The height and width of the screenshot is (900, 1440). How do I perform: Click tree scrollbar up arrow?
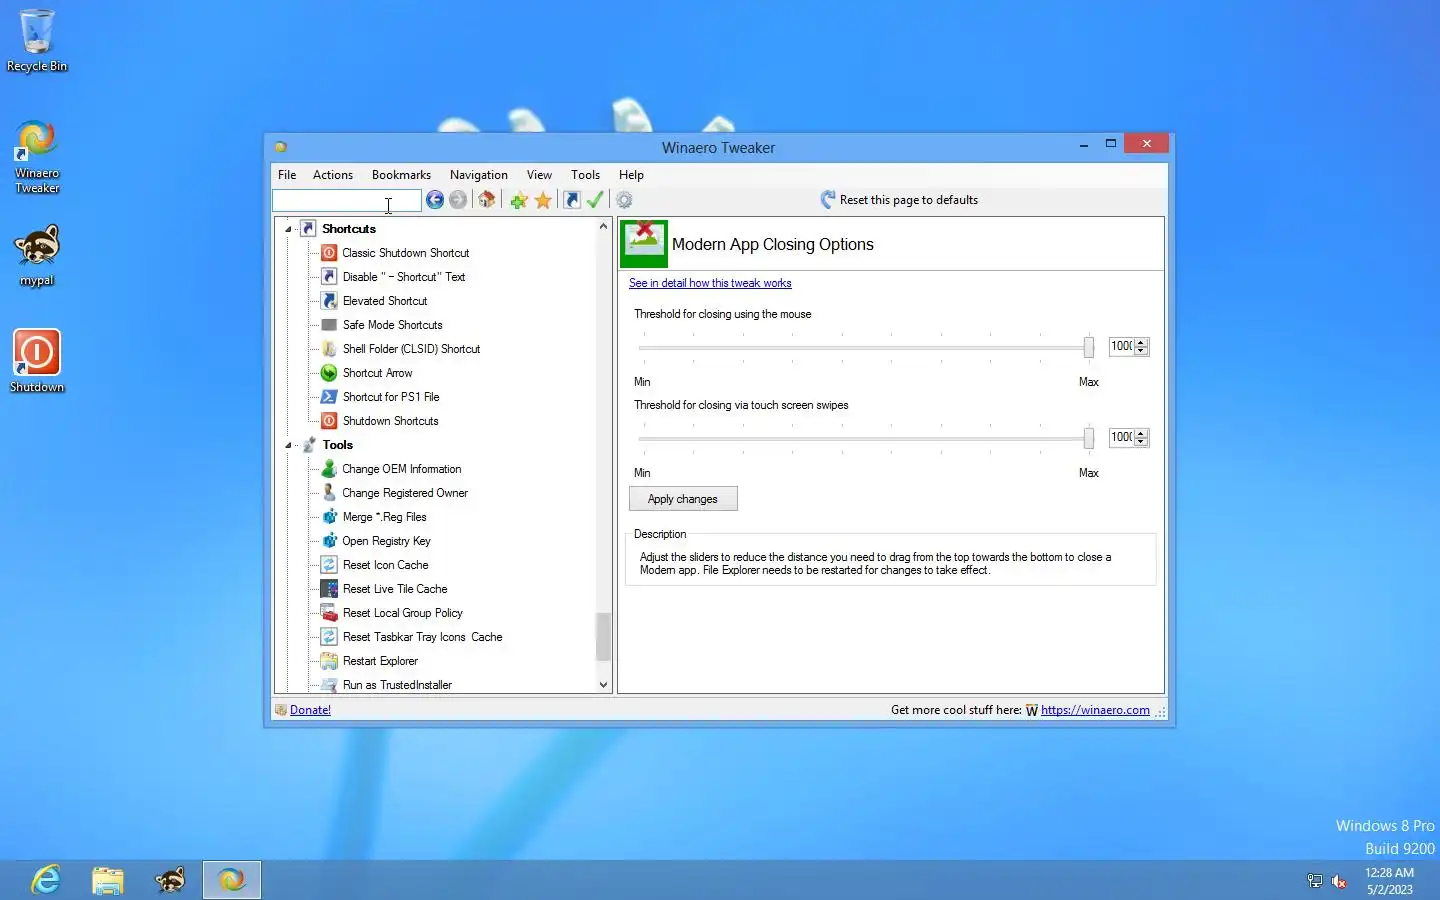[x=603, y=227]
